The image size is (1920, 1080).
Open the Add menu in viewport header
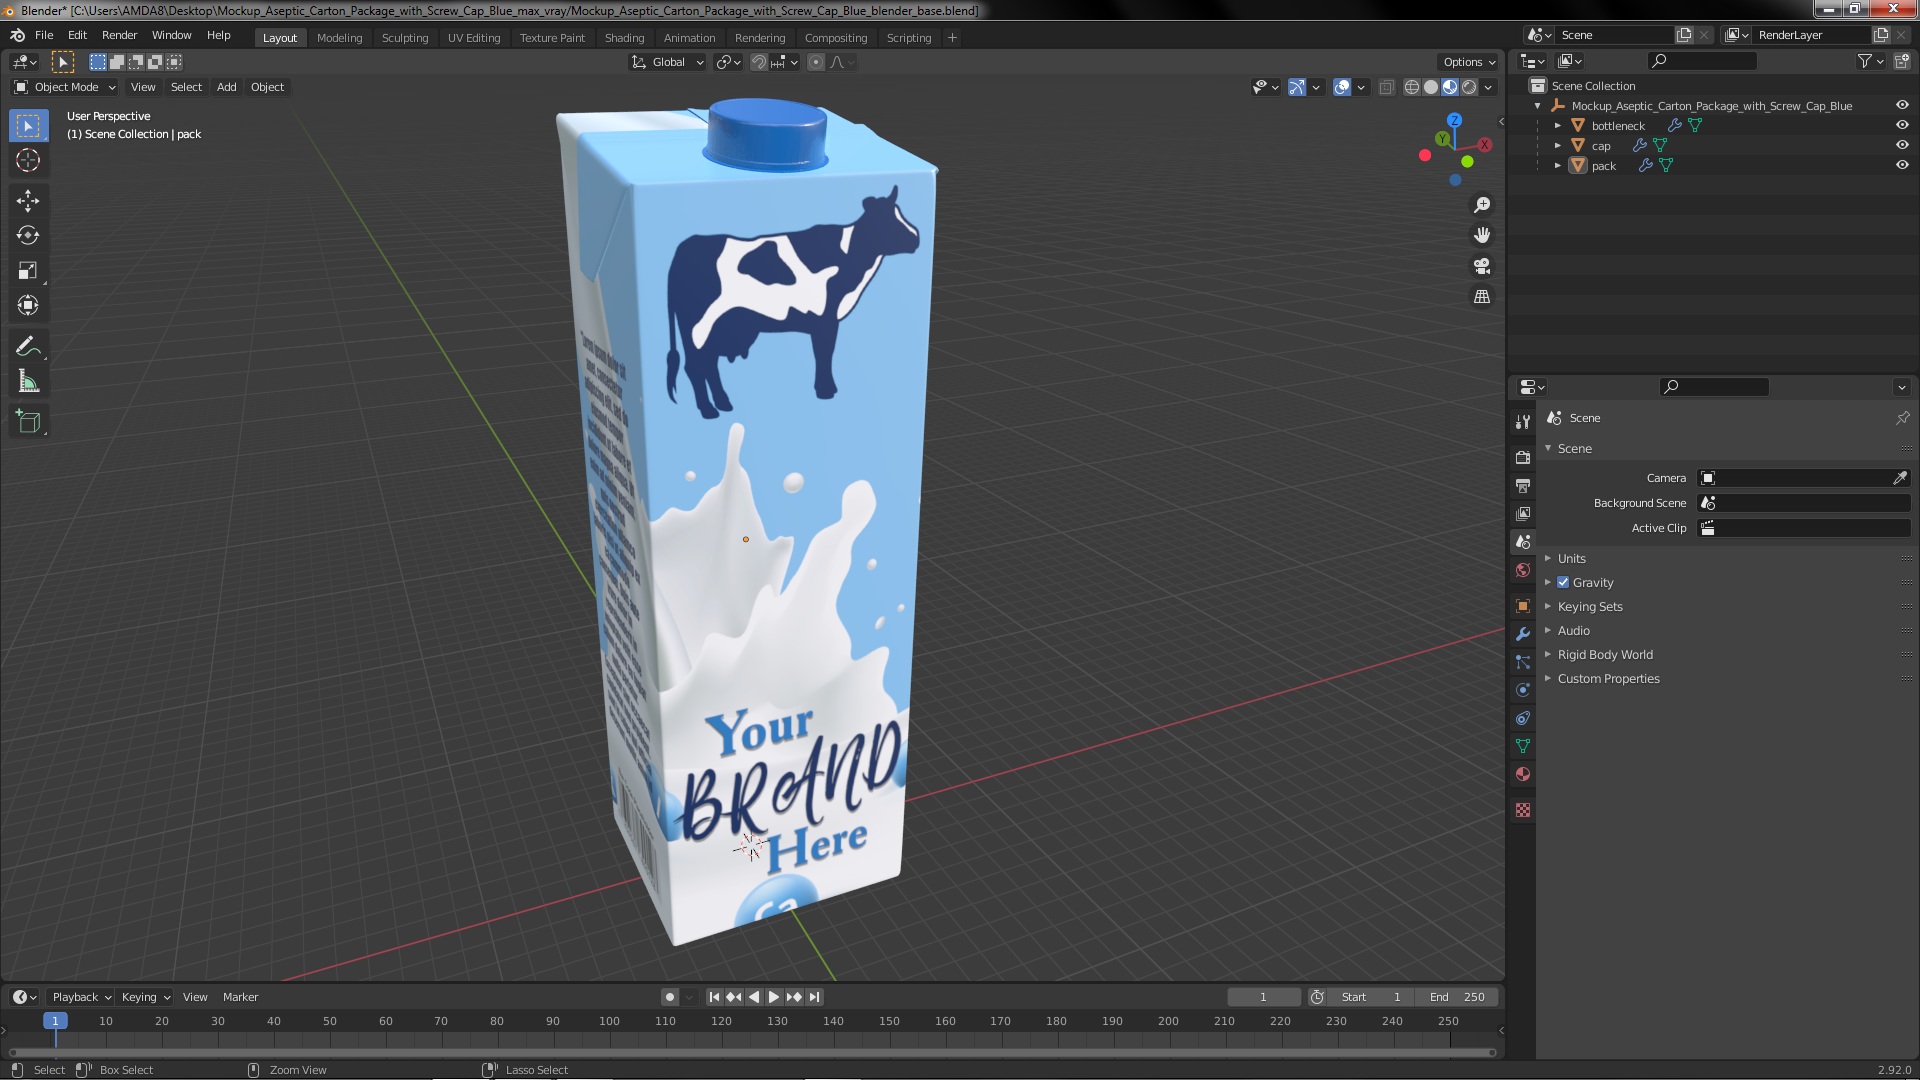pos(227,87)
